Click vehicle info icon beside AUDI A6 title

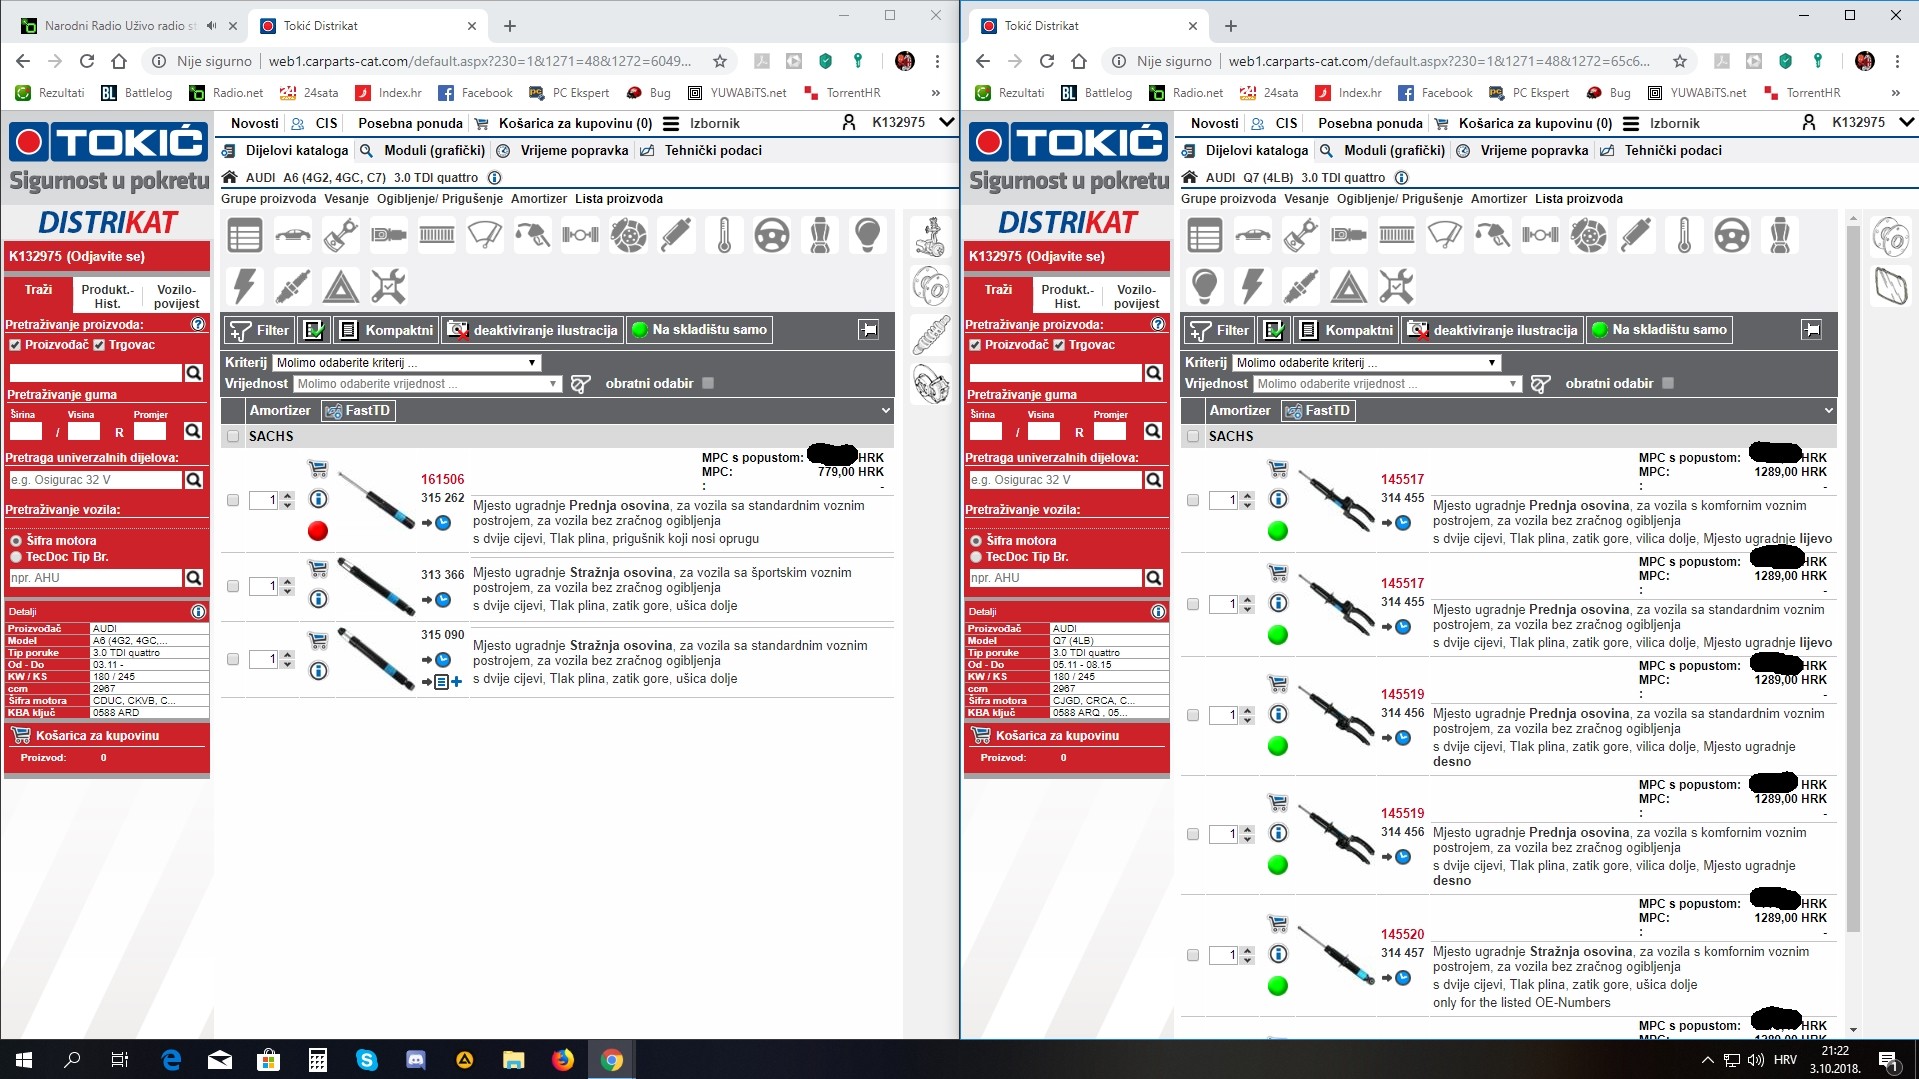[x=494, y=178]
